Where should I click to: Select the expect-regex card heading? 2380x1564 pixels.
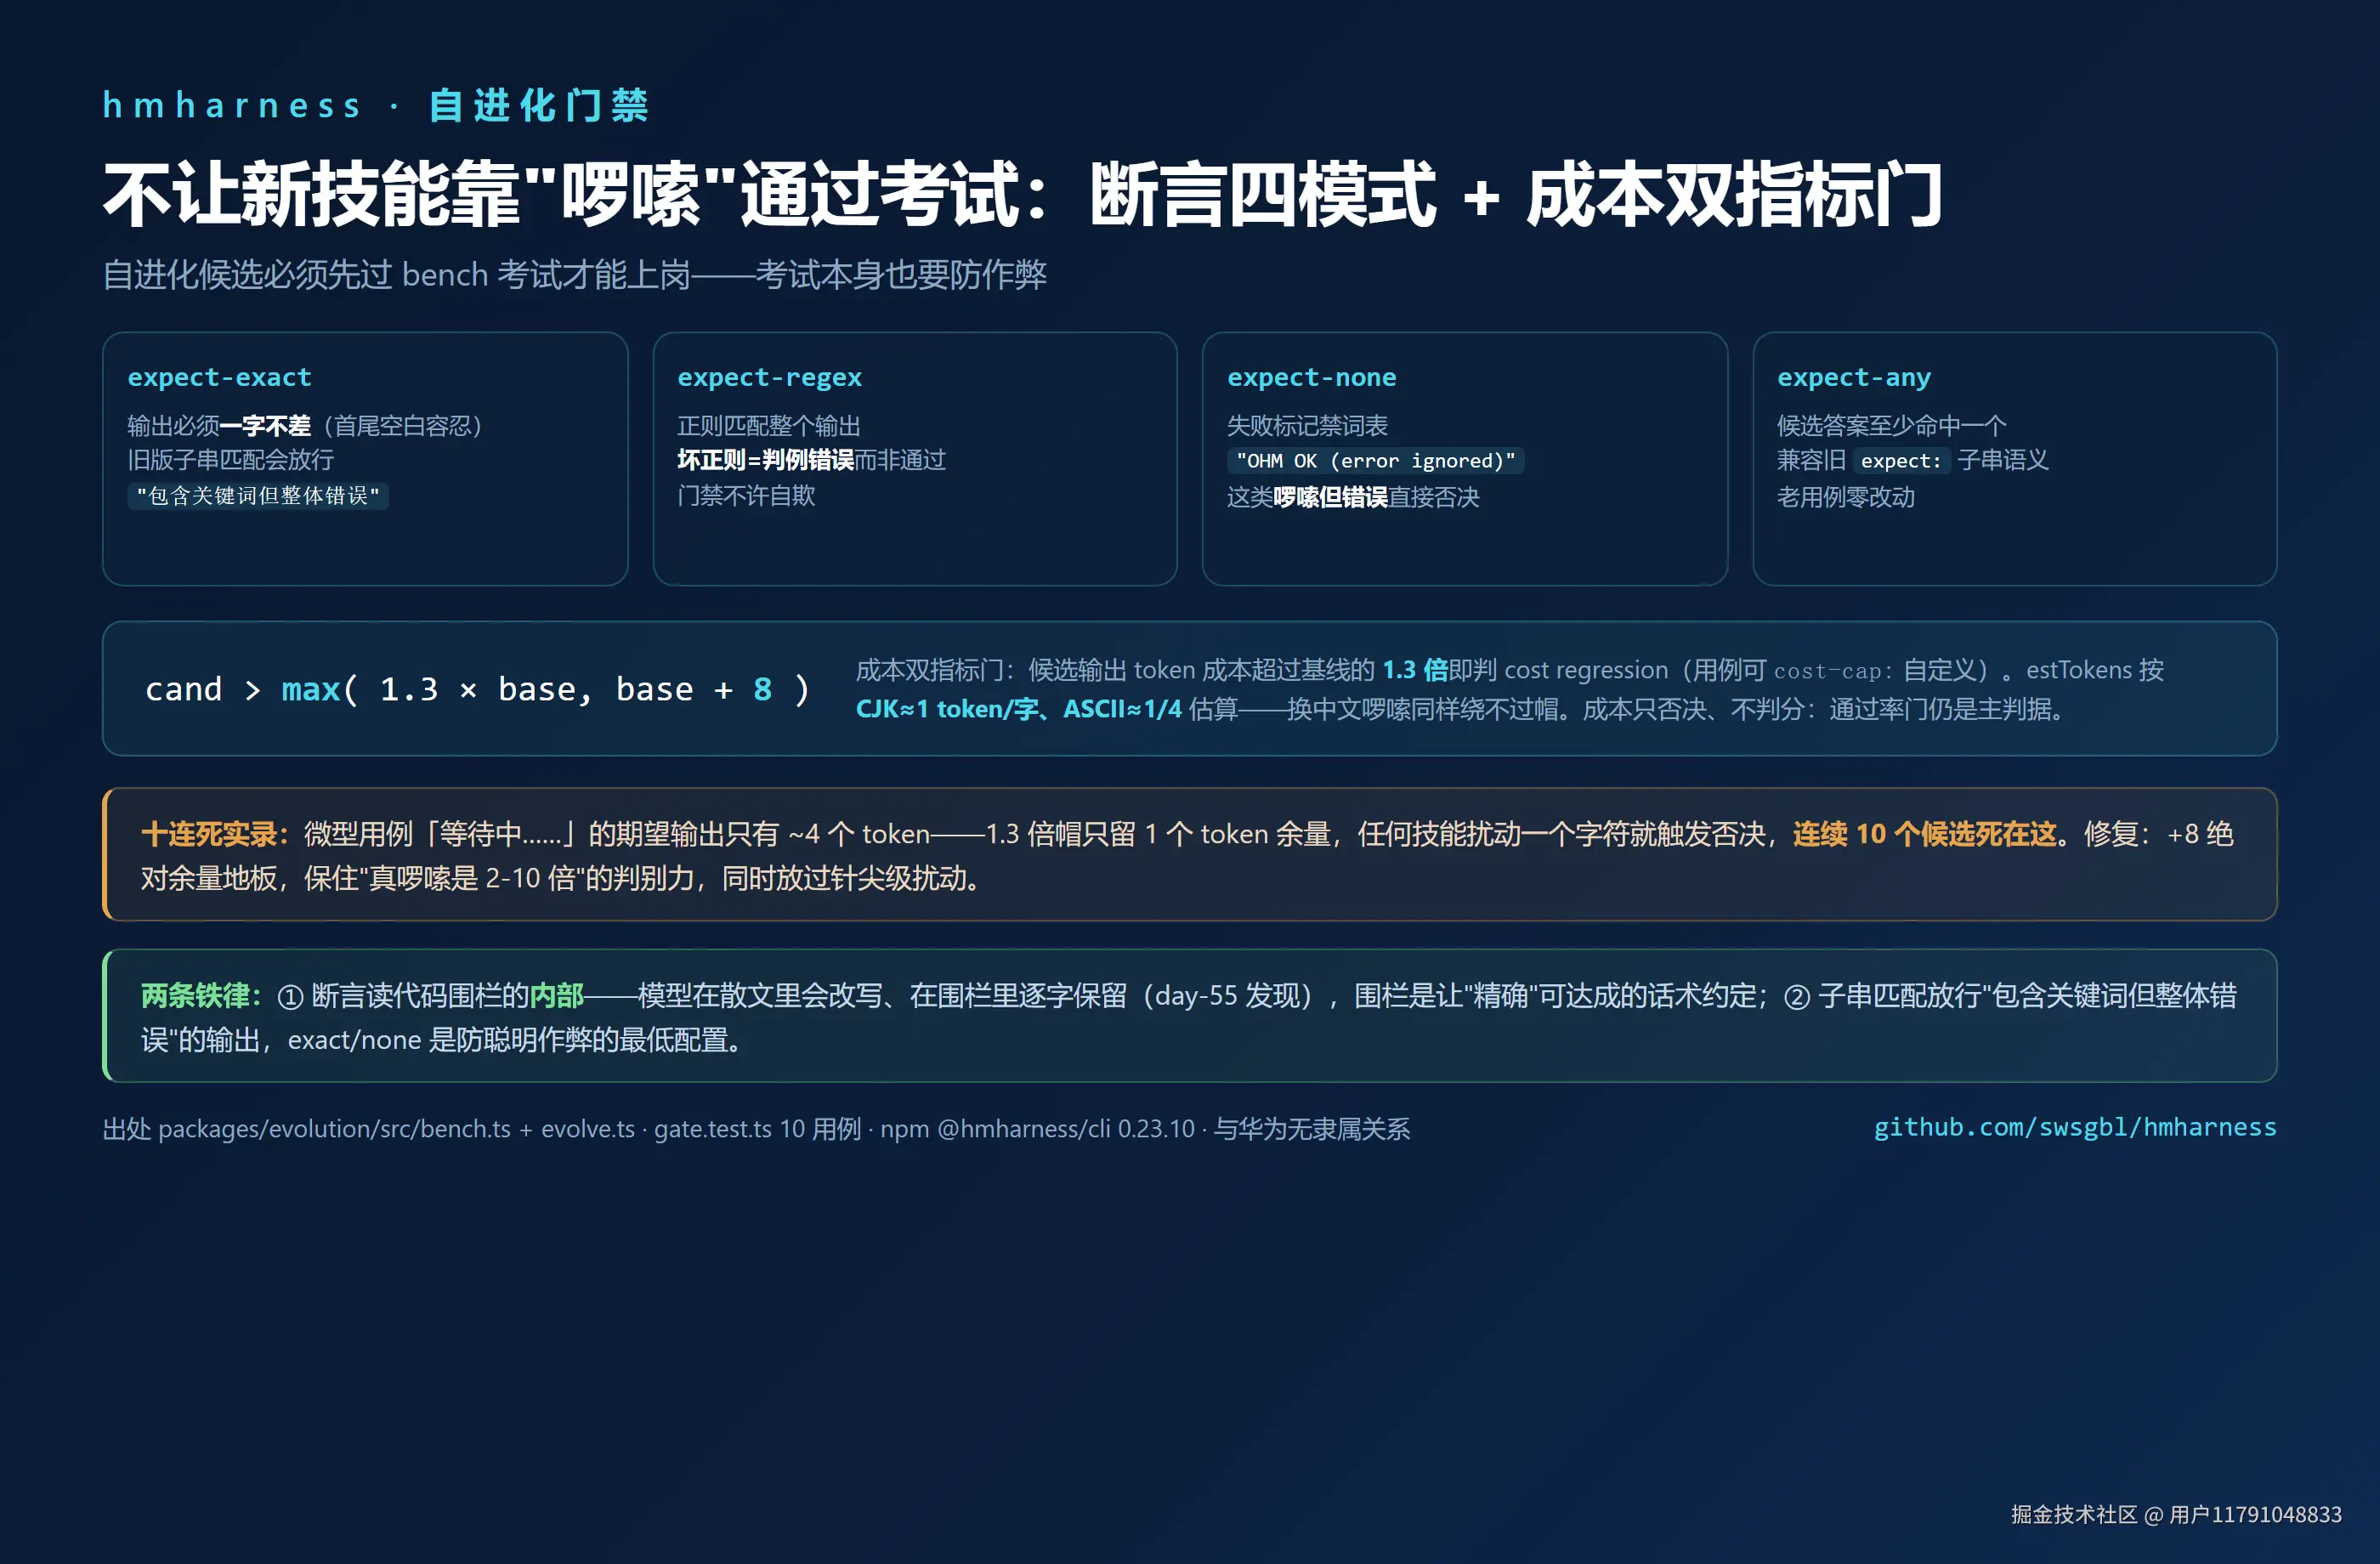(x=769, y=377)
